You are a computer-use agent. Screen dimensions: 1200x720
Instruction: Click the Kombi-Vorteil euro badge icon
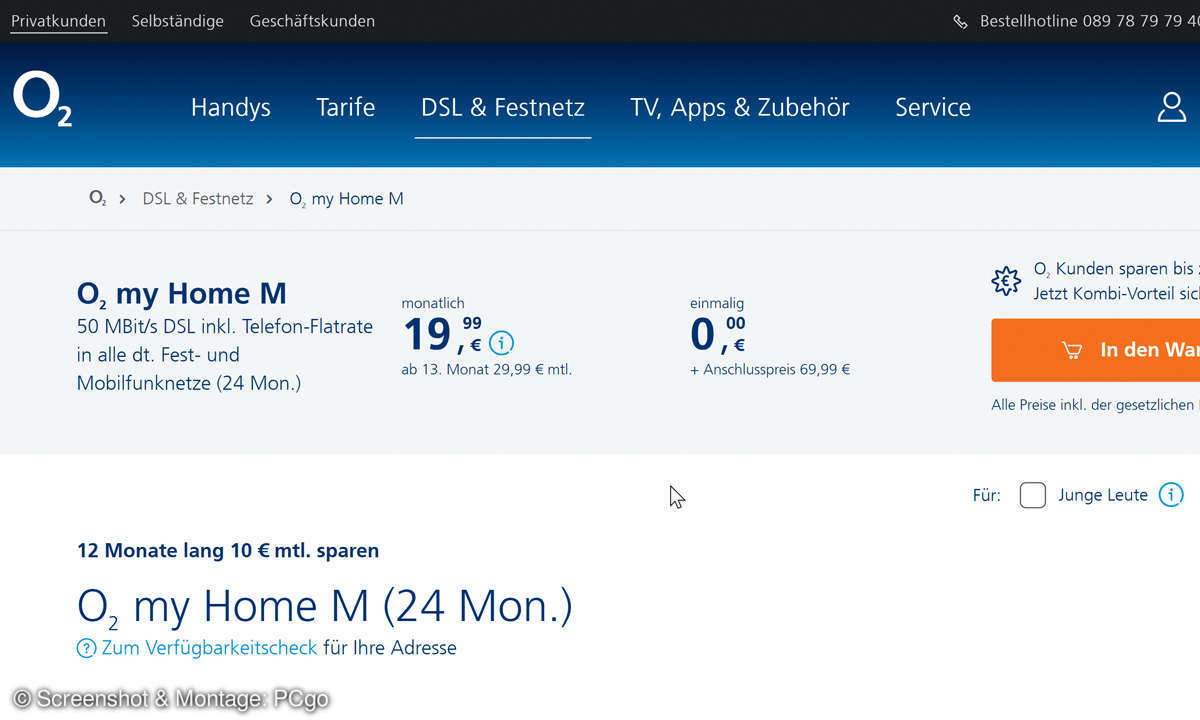(1006, 281)
